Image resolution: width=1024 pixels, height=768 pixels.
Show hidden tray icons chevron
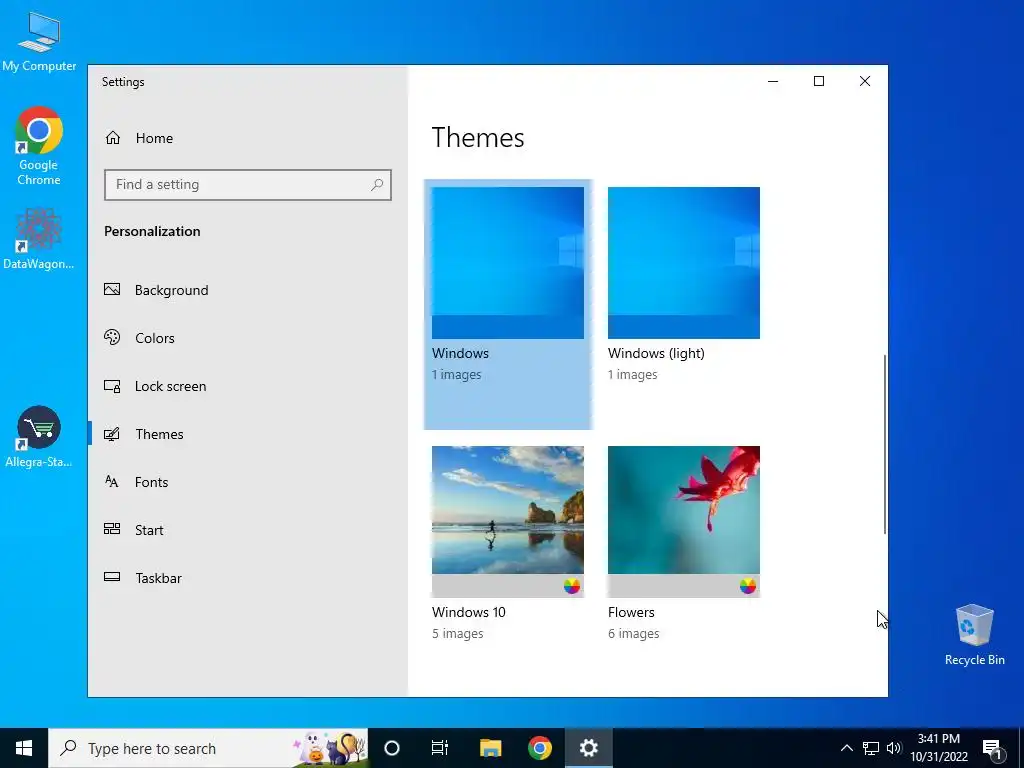(x=846, y=748)
